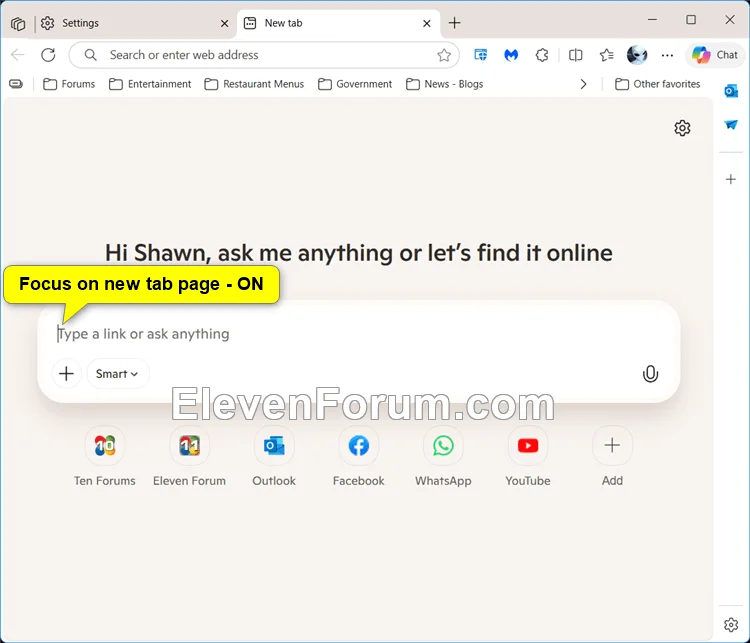Open the News - Blogs favorites folder
The image size is (750, 643).
[x=444, y=84]
